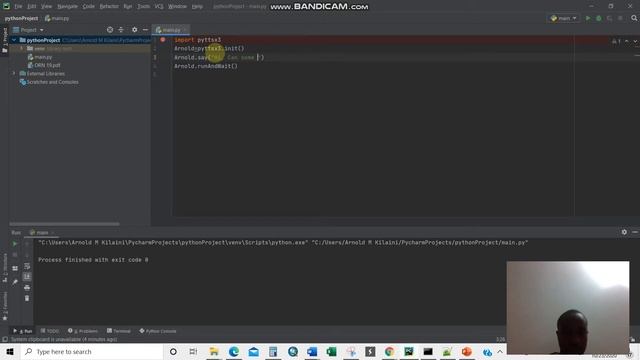This screenshot has height=360, width=640.
Task: Expand External Libraries node
Action: click(14, 73)
